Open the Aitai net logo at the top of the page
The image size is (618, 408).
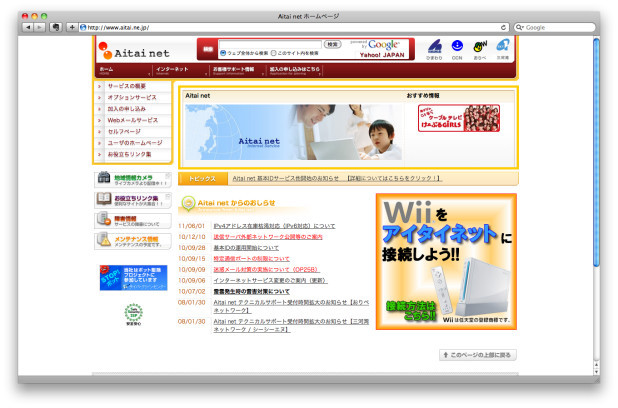134,51
